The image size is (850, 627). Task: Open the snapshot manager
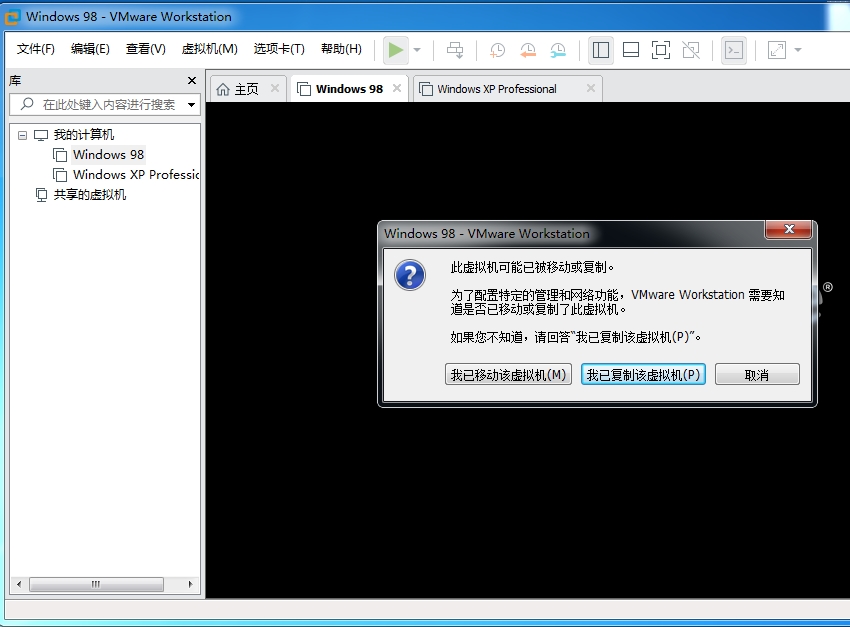pos(558,49)
